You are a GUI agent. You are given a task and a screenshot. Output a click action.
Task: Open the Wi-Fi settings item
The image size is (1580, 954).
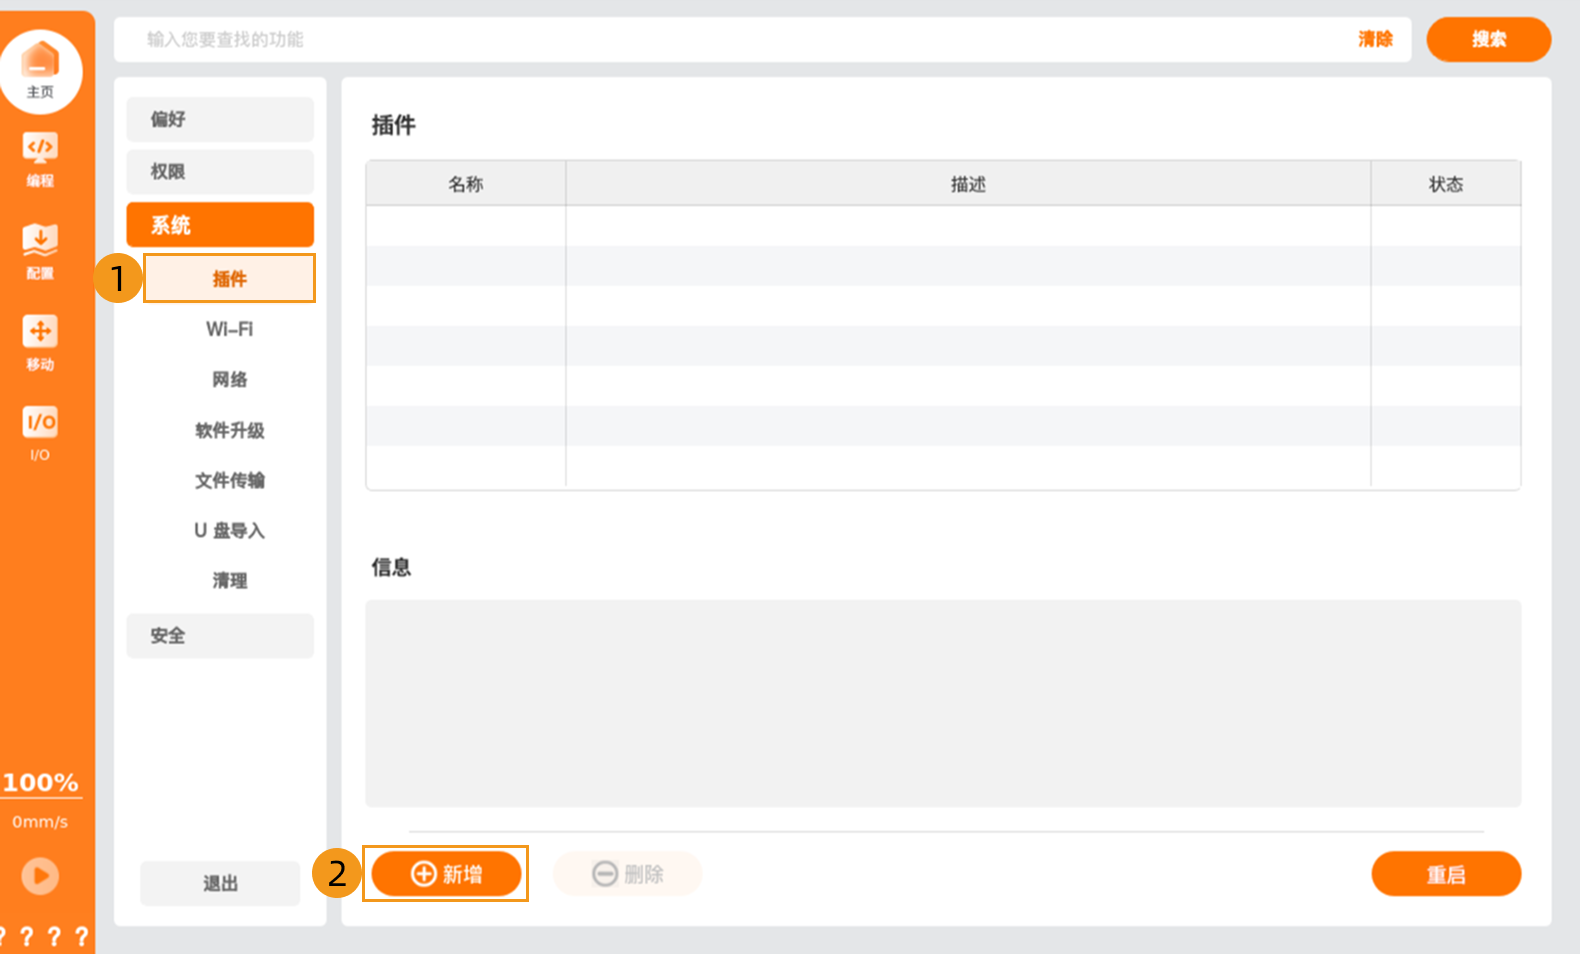tap(230, 329)
